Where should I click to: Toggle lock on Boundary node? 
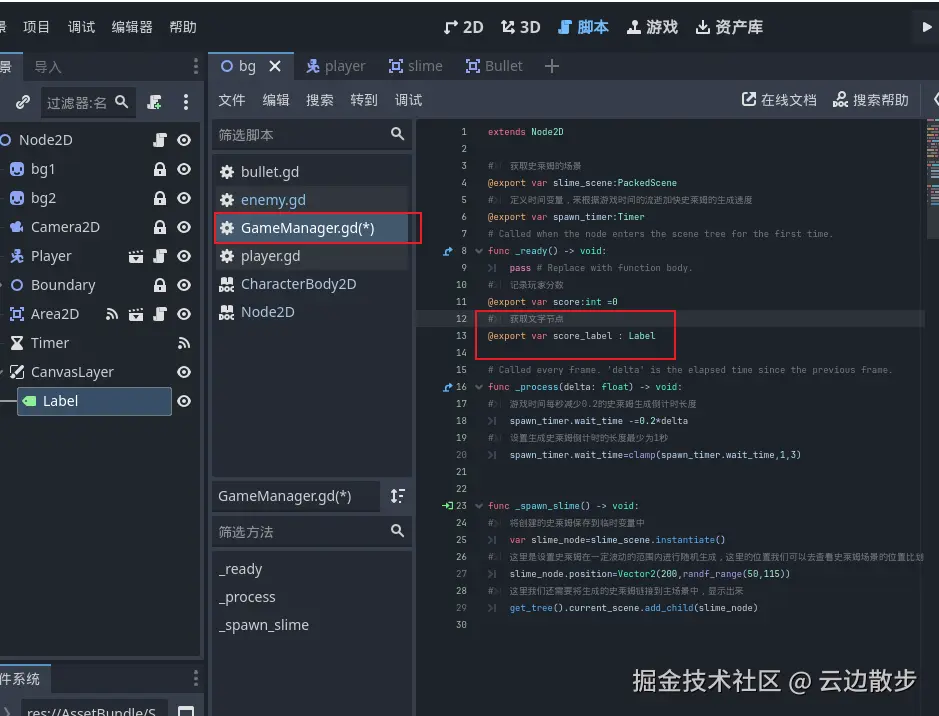(160, 285)
